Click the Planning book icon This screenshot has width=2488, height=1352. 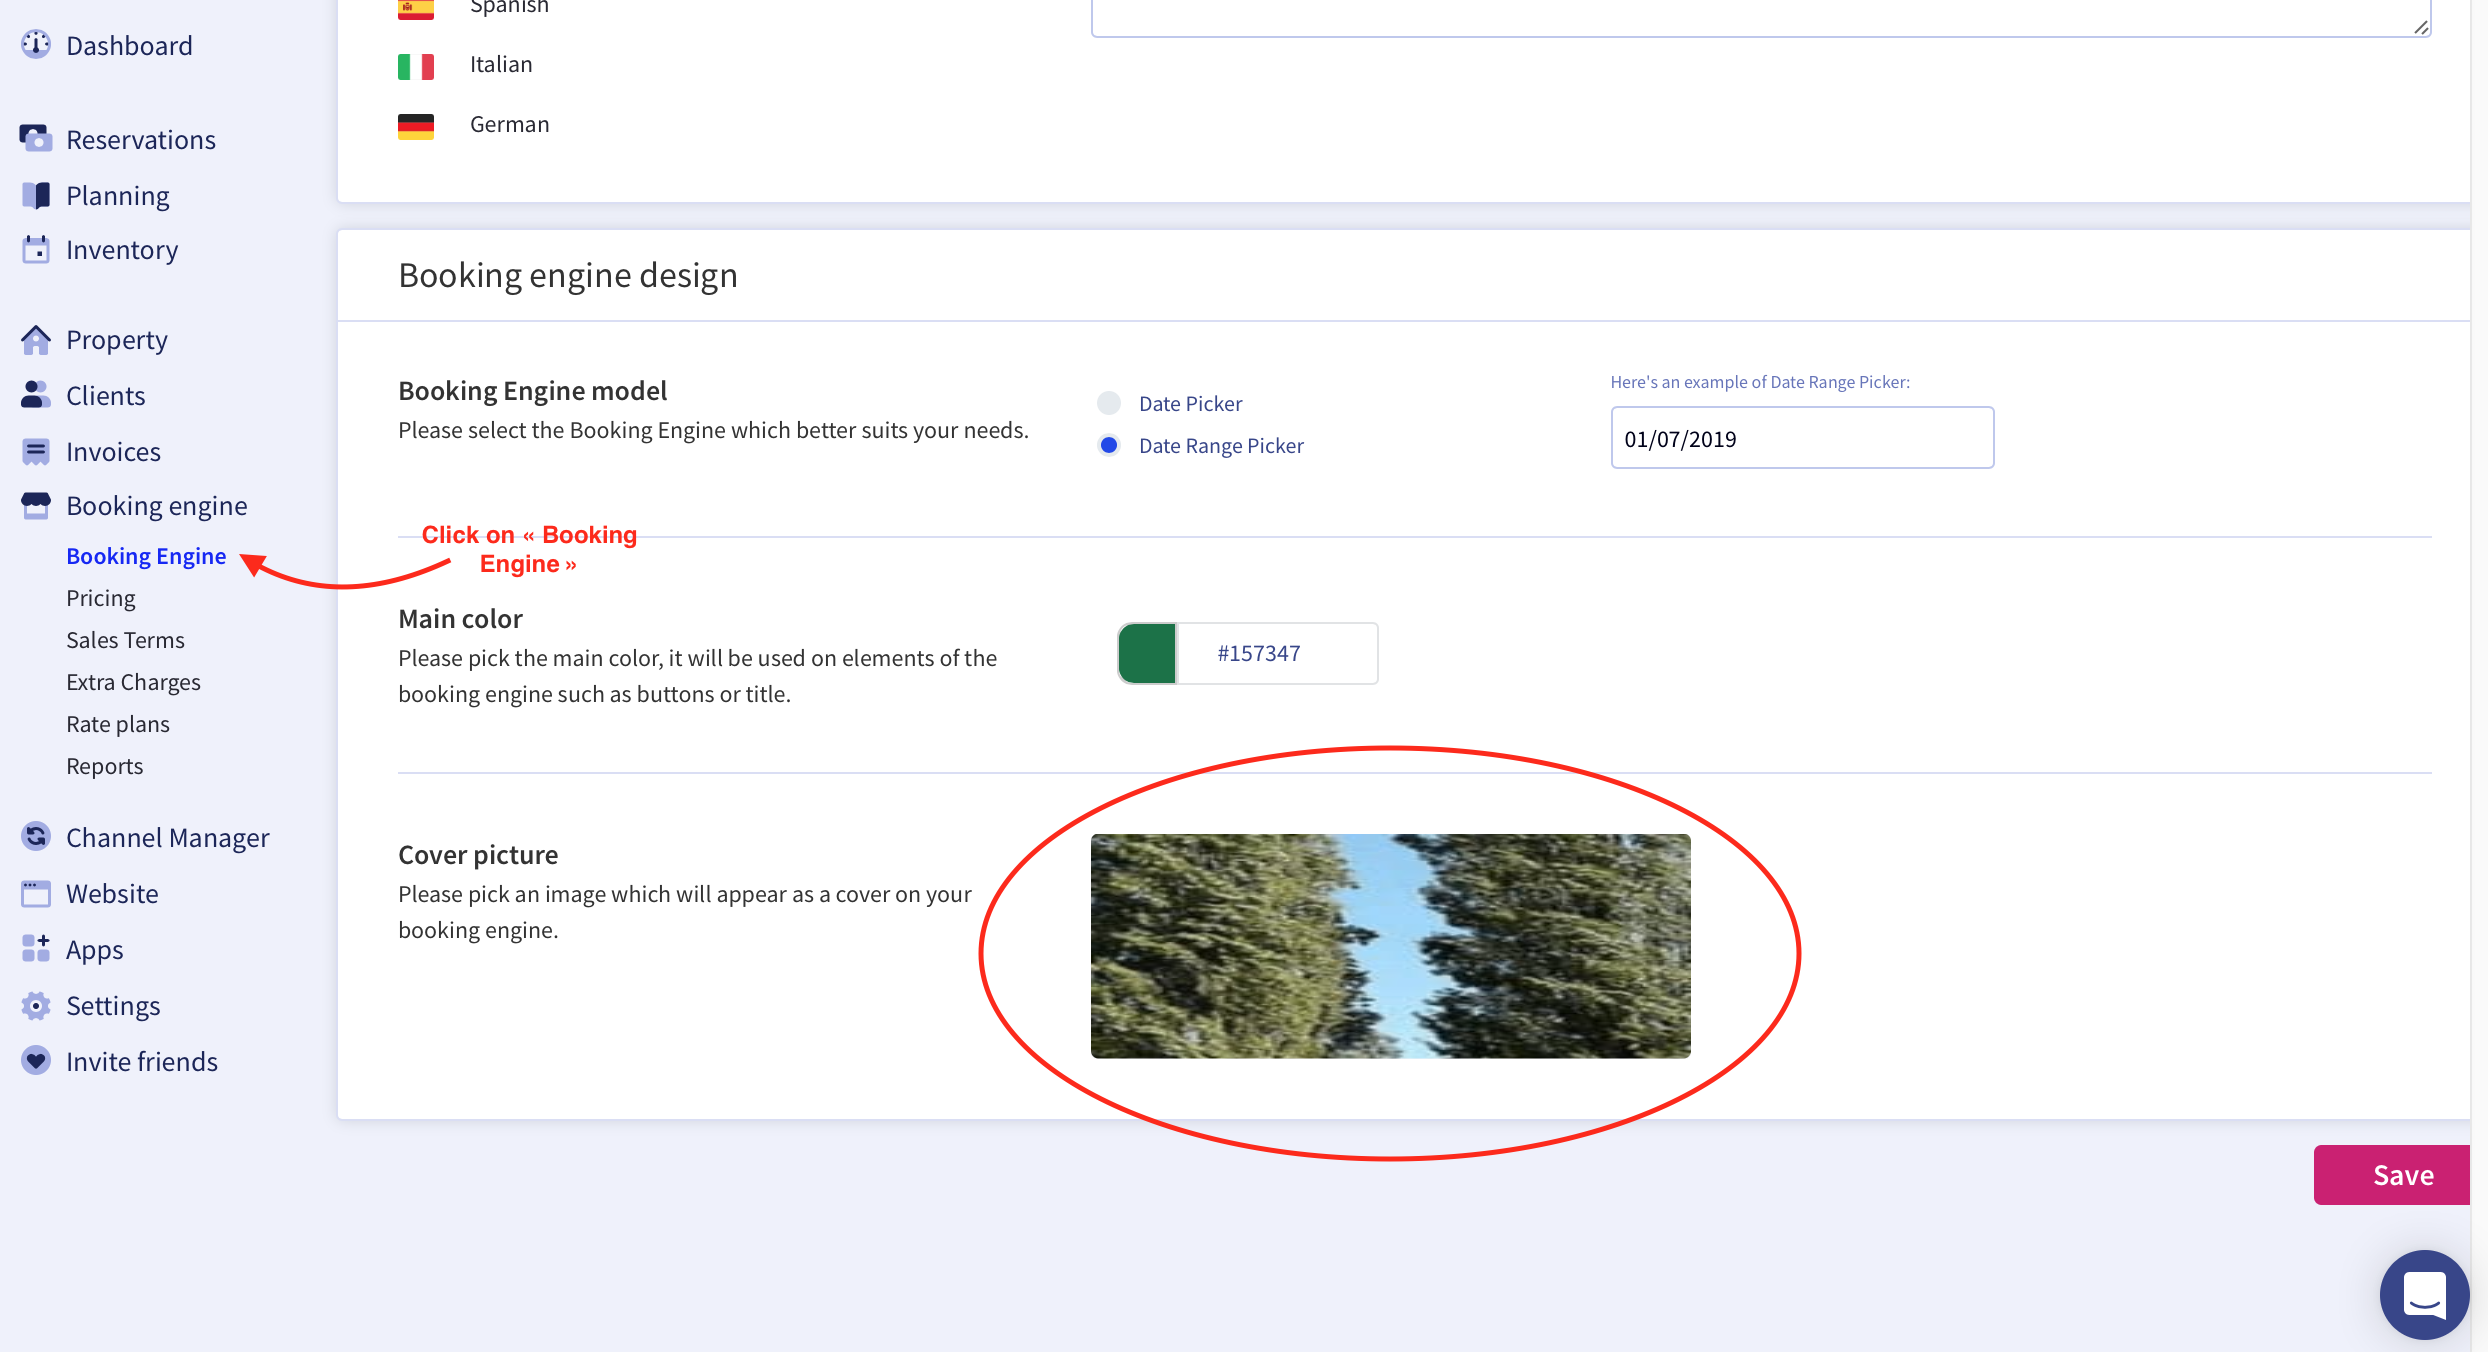(x=36, y=195)
